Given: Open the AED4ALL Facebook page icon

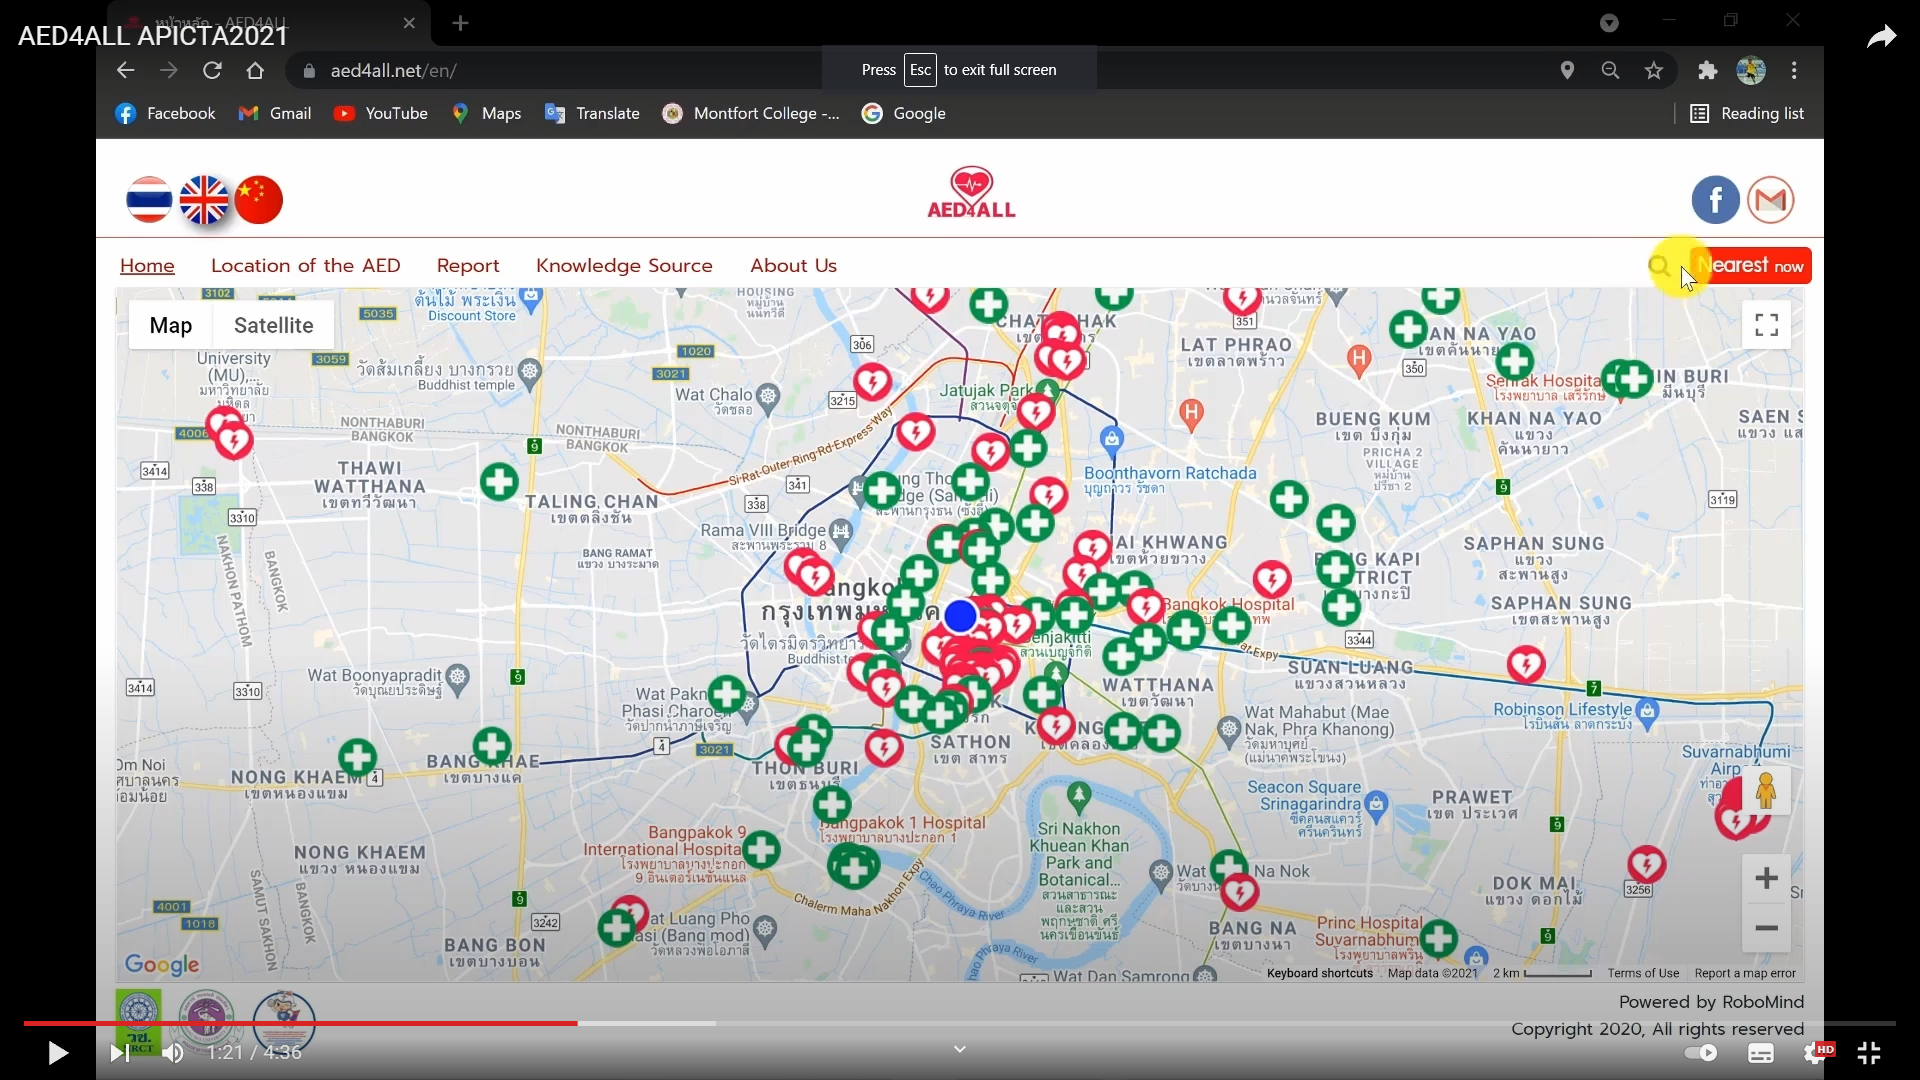Looking at the screenshot, I should (x=1716, y=200).
